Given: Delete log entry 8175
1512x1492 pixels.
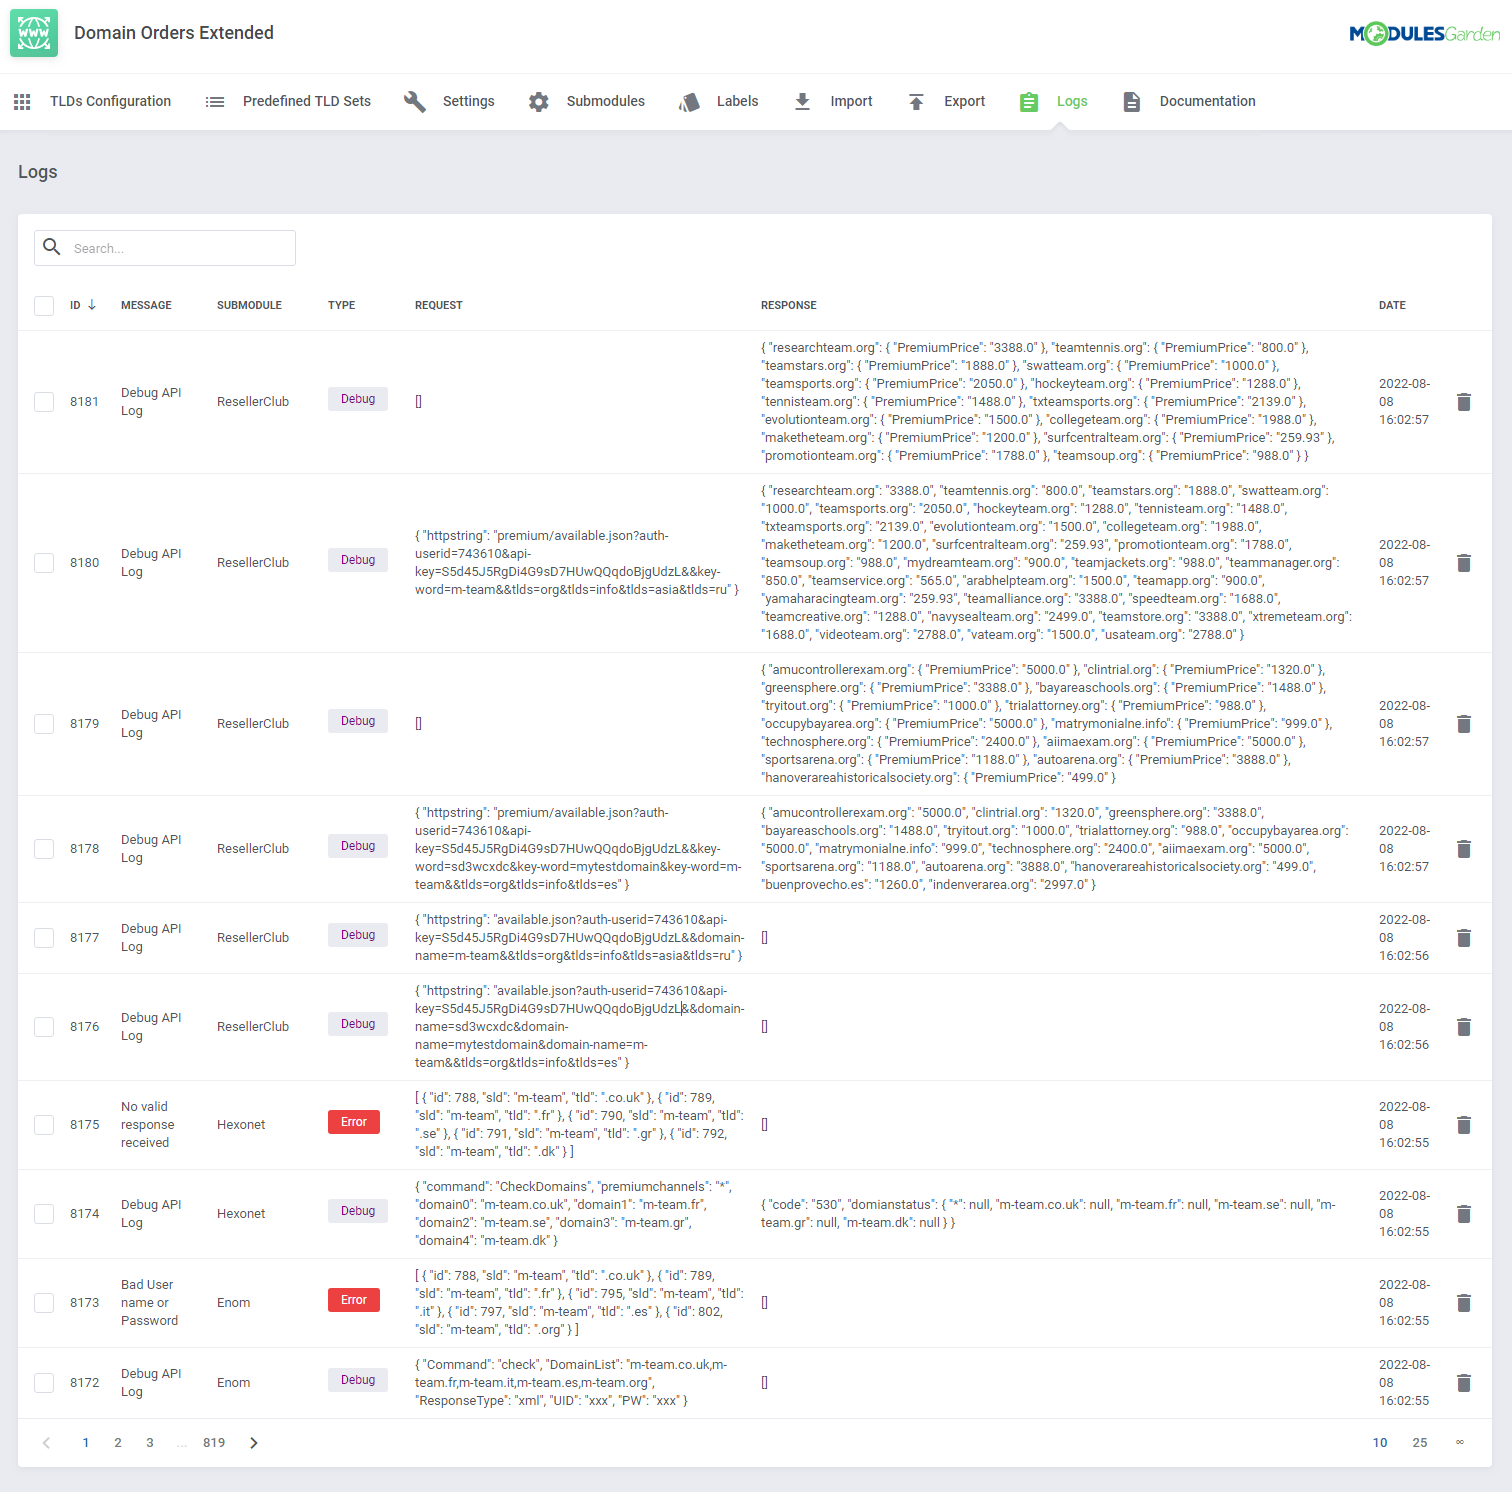Looking at the screenshot, I should [x=1464, y=1125].
